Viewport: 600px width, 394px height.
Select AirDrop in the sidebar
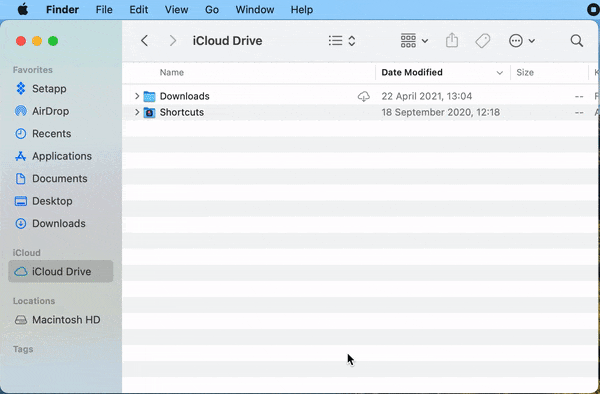[x=60, y=111]
